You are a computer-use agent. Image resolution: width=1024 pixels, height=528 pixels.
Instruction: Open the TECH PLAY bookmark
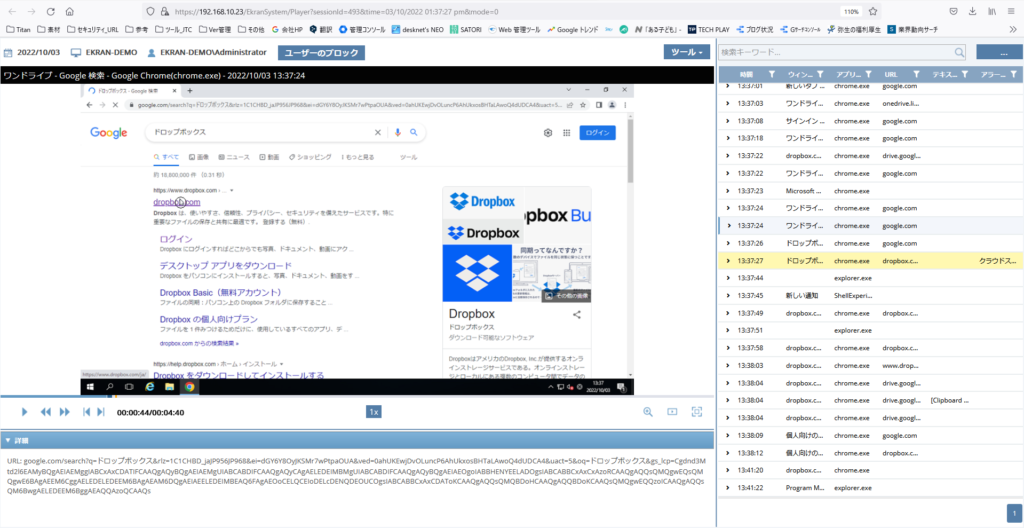(708, 29)
